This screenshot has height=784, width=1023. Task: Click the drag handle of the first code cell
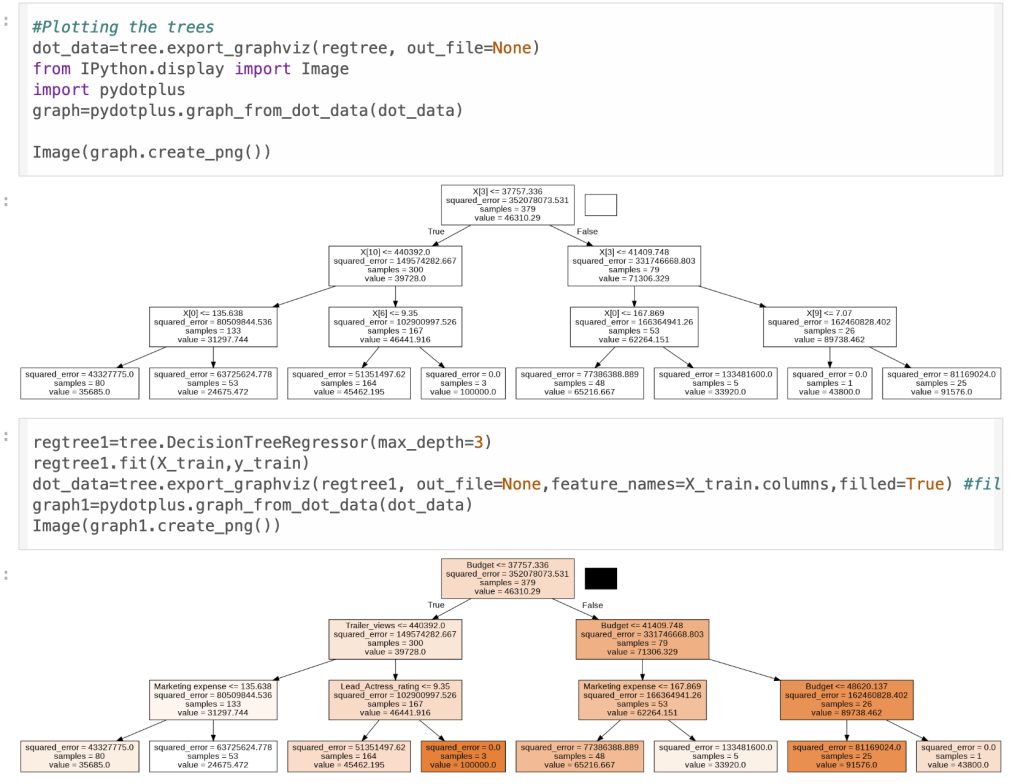click(x=8, y=21)
